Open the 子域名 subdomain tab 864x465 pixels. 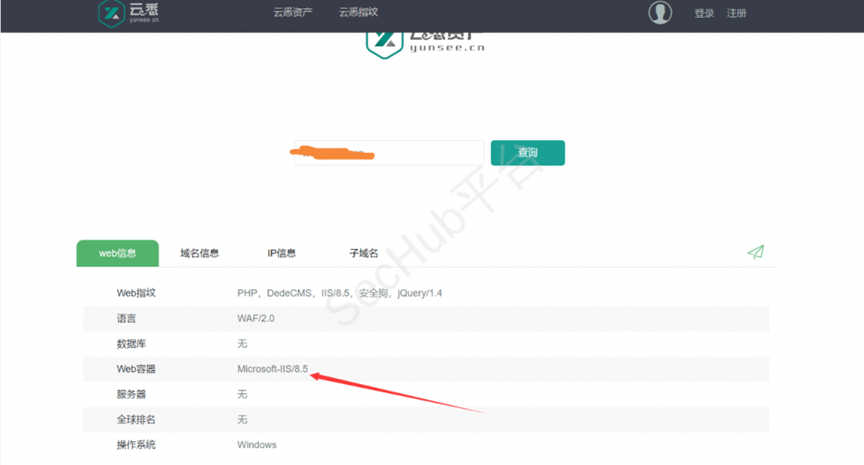[363, 253]
